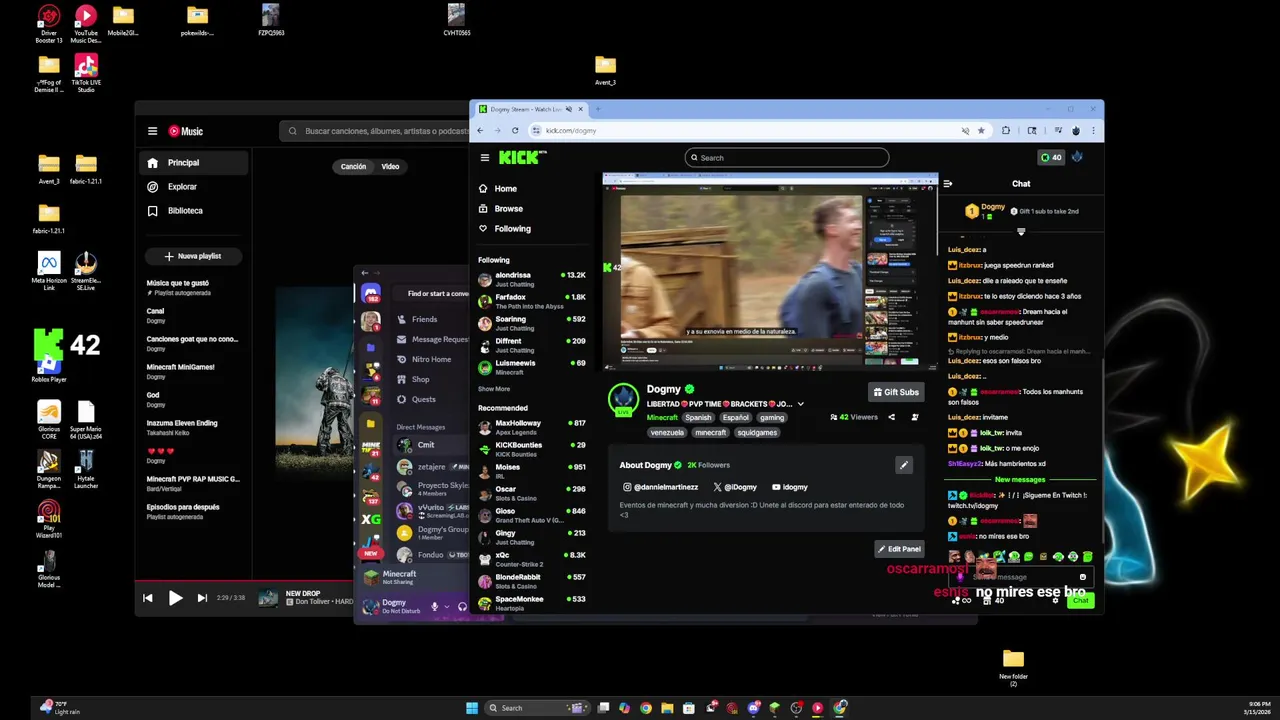Click the kick.com/dogmy address bar
The image size is (1280, 720).
coord(760,130)
